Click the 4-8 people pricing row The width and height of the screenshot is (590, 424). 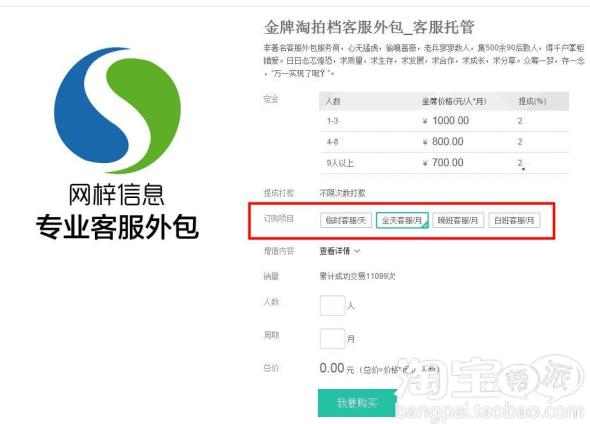click(444, 142)
